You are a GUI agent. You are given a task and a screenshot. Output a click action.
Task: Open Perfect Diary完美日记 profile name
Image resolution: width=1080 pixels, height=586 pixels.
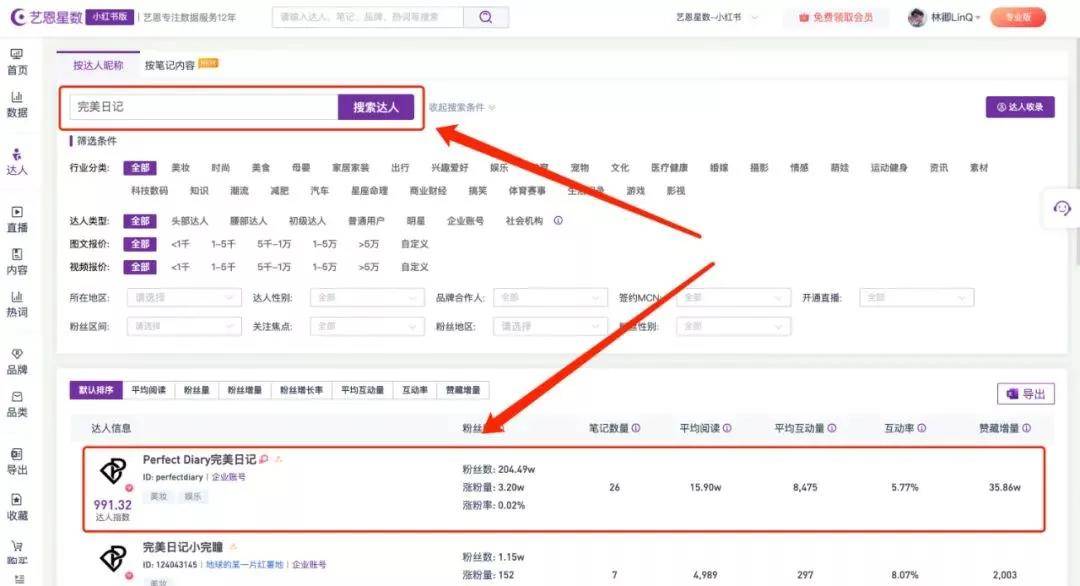pos(199,459)
